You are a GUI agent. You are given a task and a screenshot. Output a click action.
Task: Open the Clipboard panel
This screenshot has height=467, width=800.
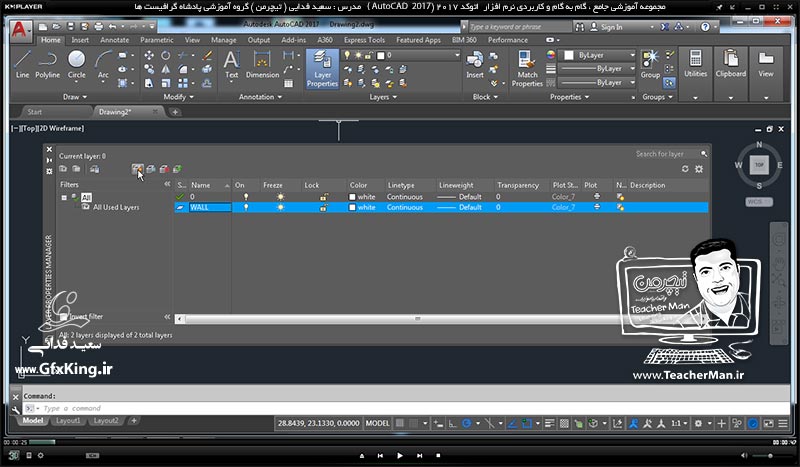[731, 65]
